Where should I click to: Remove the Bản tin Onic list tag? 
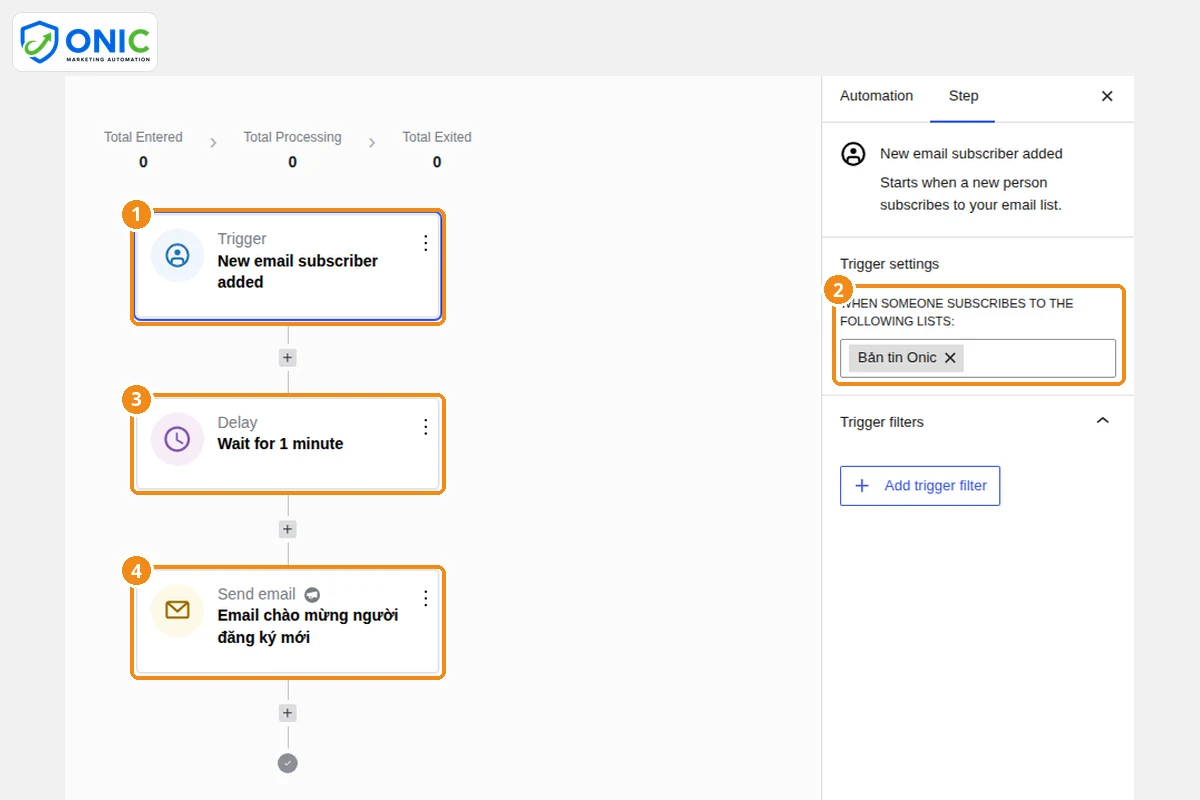coord(950,358)
